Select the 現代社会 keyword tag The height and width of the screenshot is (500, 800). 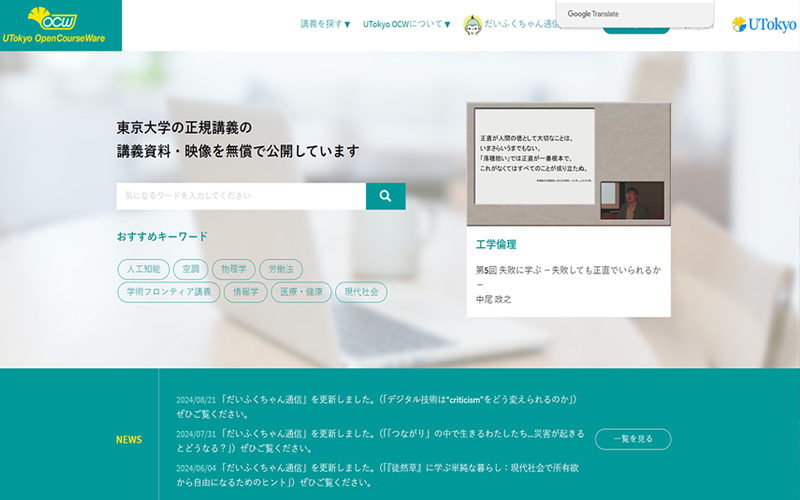pos(361,292)
